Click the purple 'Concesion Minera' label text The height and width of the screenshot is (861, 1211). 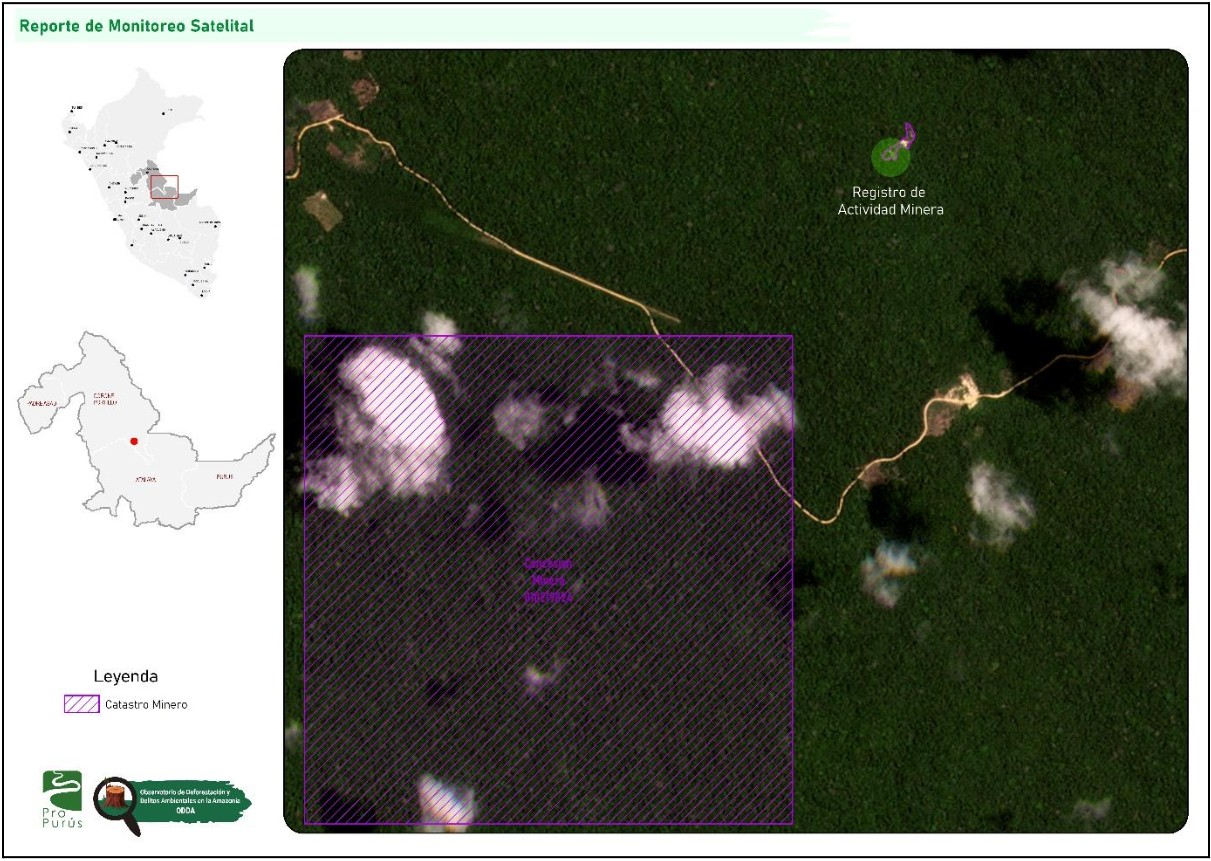pyautogui.click(x=548, y=580)
